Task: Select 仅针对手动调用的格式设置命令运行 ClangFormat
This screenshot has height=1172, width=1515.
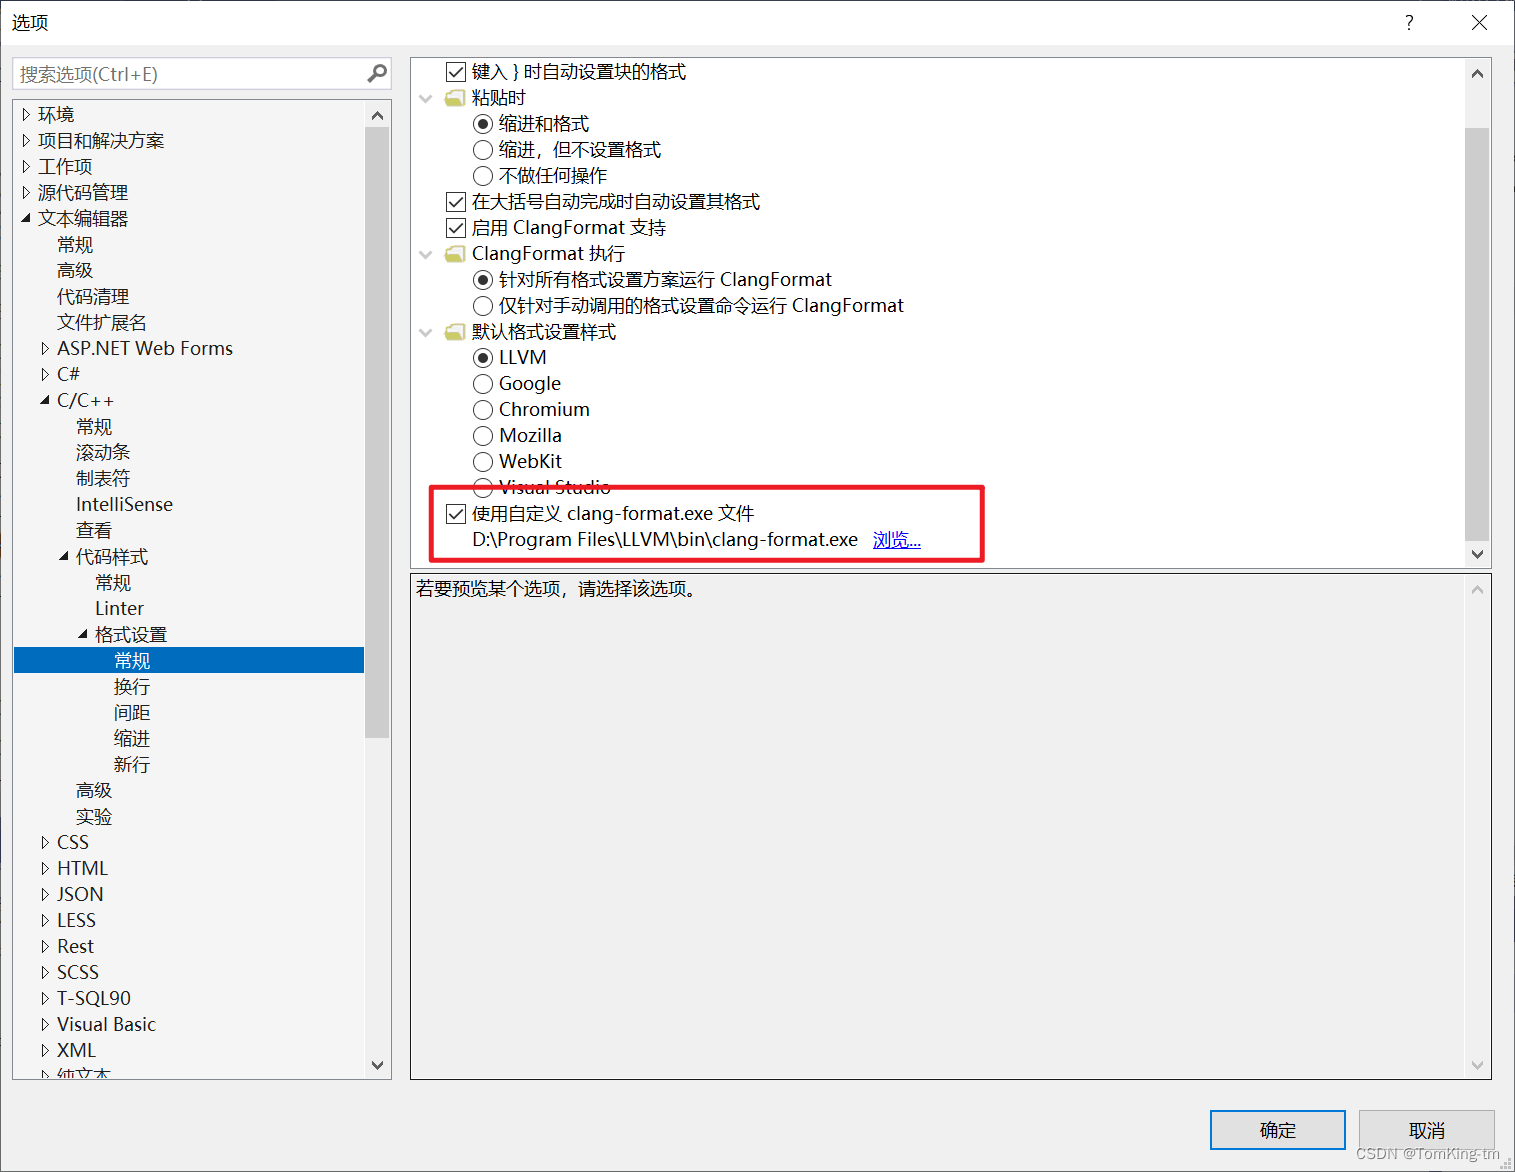Action: (x=483, y=305)
